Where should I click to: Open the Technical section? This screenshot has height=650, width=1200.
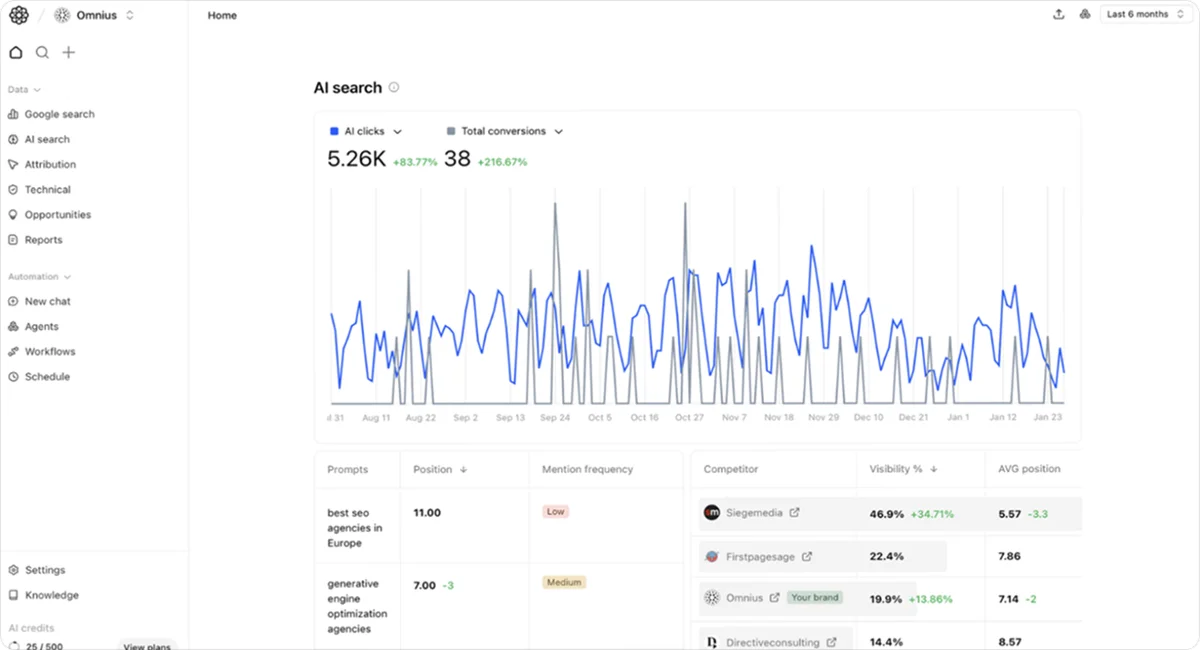tap(48, 189)
